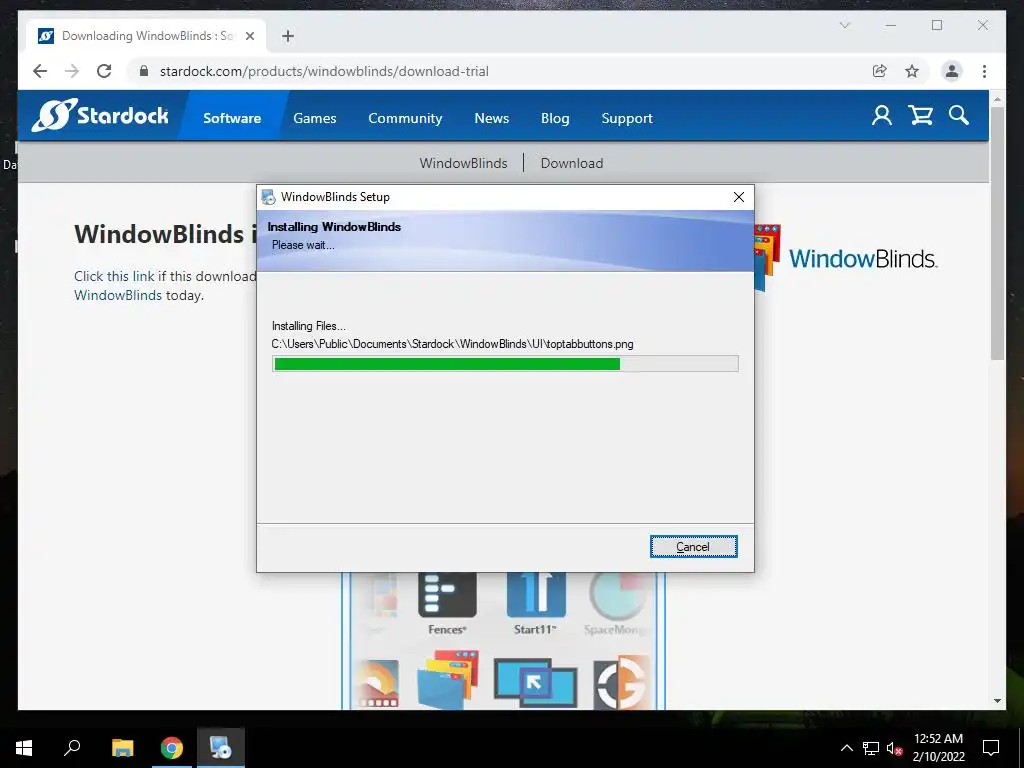Click the Stardock site search magnifier icon
Image resolution: width=1024 pixels, height=768 pixels.
tap(959, 116)
